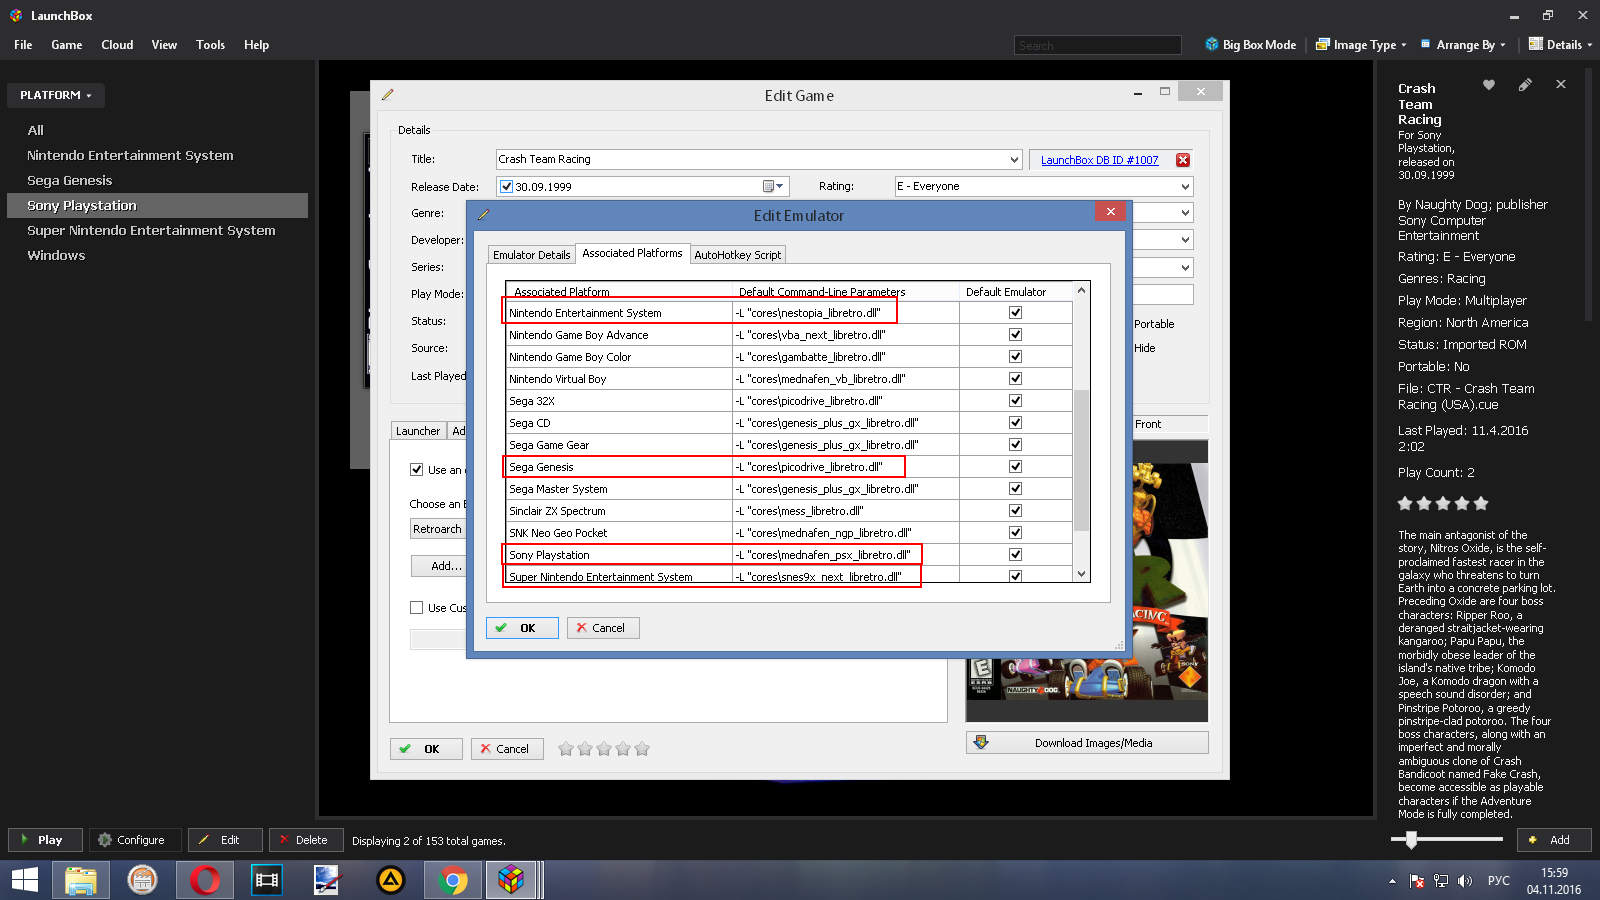Close the Edit Emulator dialog
This screenshot has width=1600, height=900.
[1110, 211]
